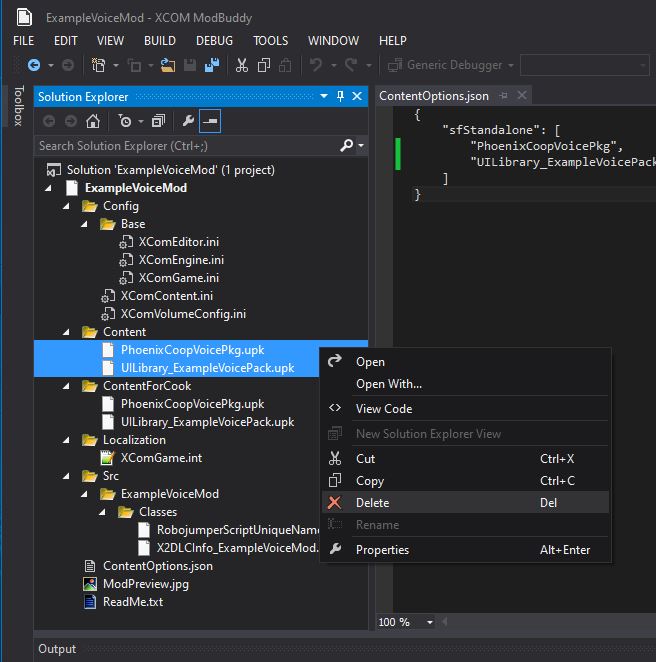Click the Add New Item toolbar icon
This screenshot has height=662, width=656.
click(x=135, y=65)
